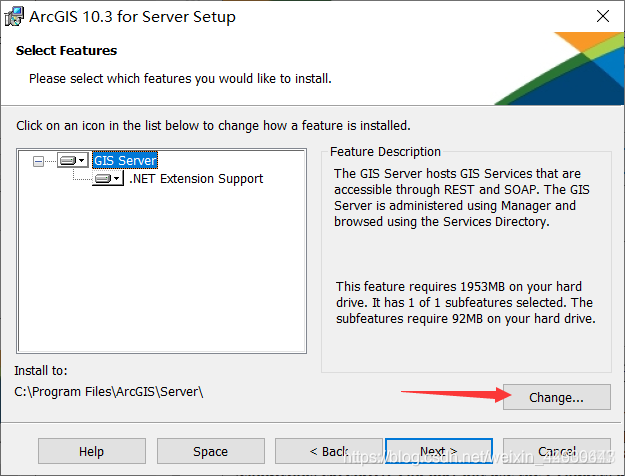The image size is (625, 476).
Task: Open the Help button
Action: pos(92,451)
